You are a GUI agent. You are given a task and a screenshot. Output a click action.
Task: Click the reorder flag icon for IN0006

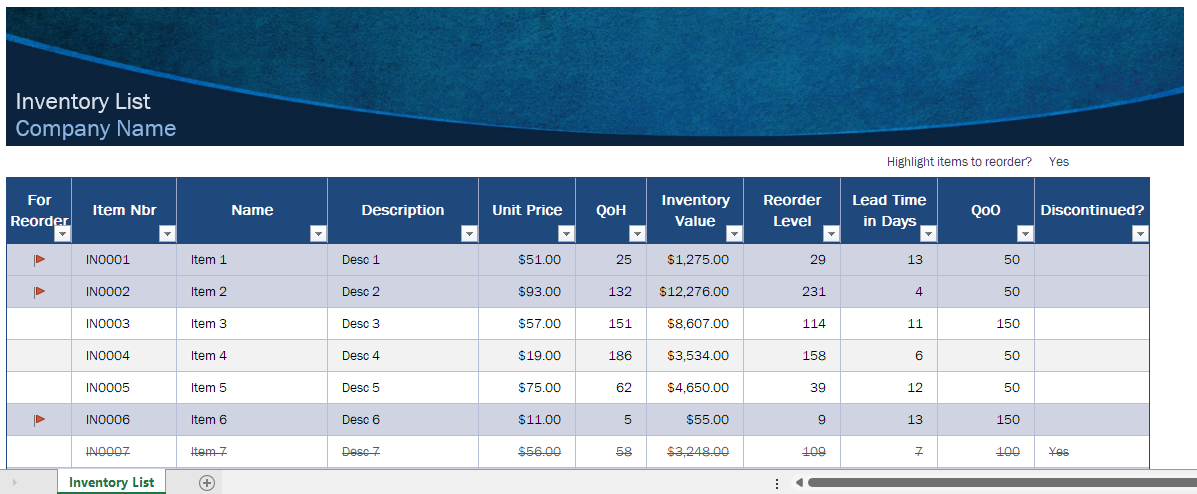[x=40, y=420]
